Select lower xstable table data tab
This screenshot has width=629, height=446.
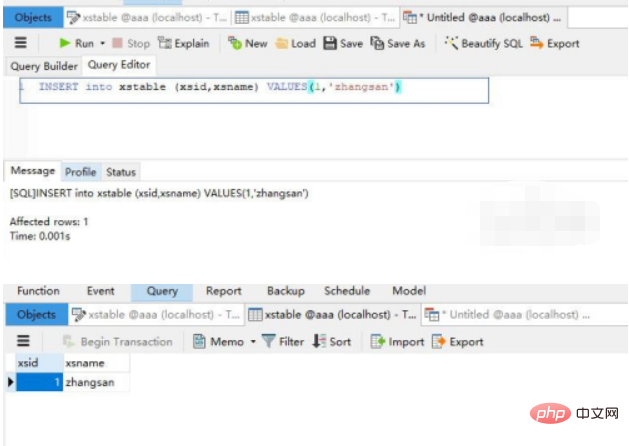pos(333,315)
